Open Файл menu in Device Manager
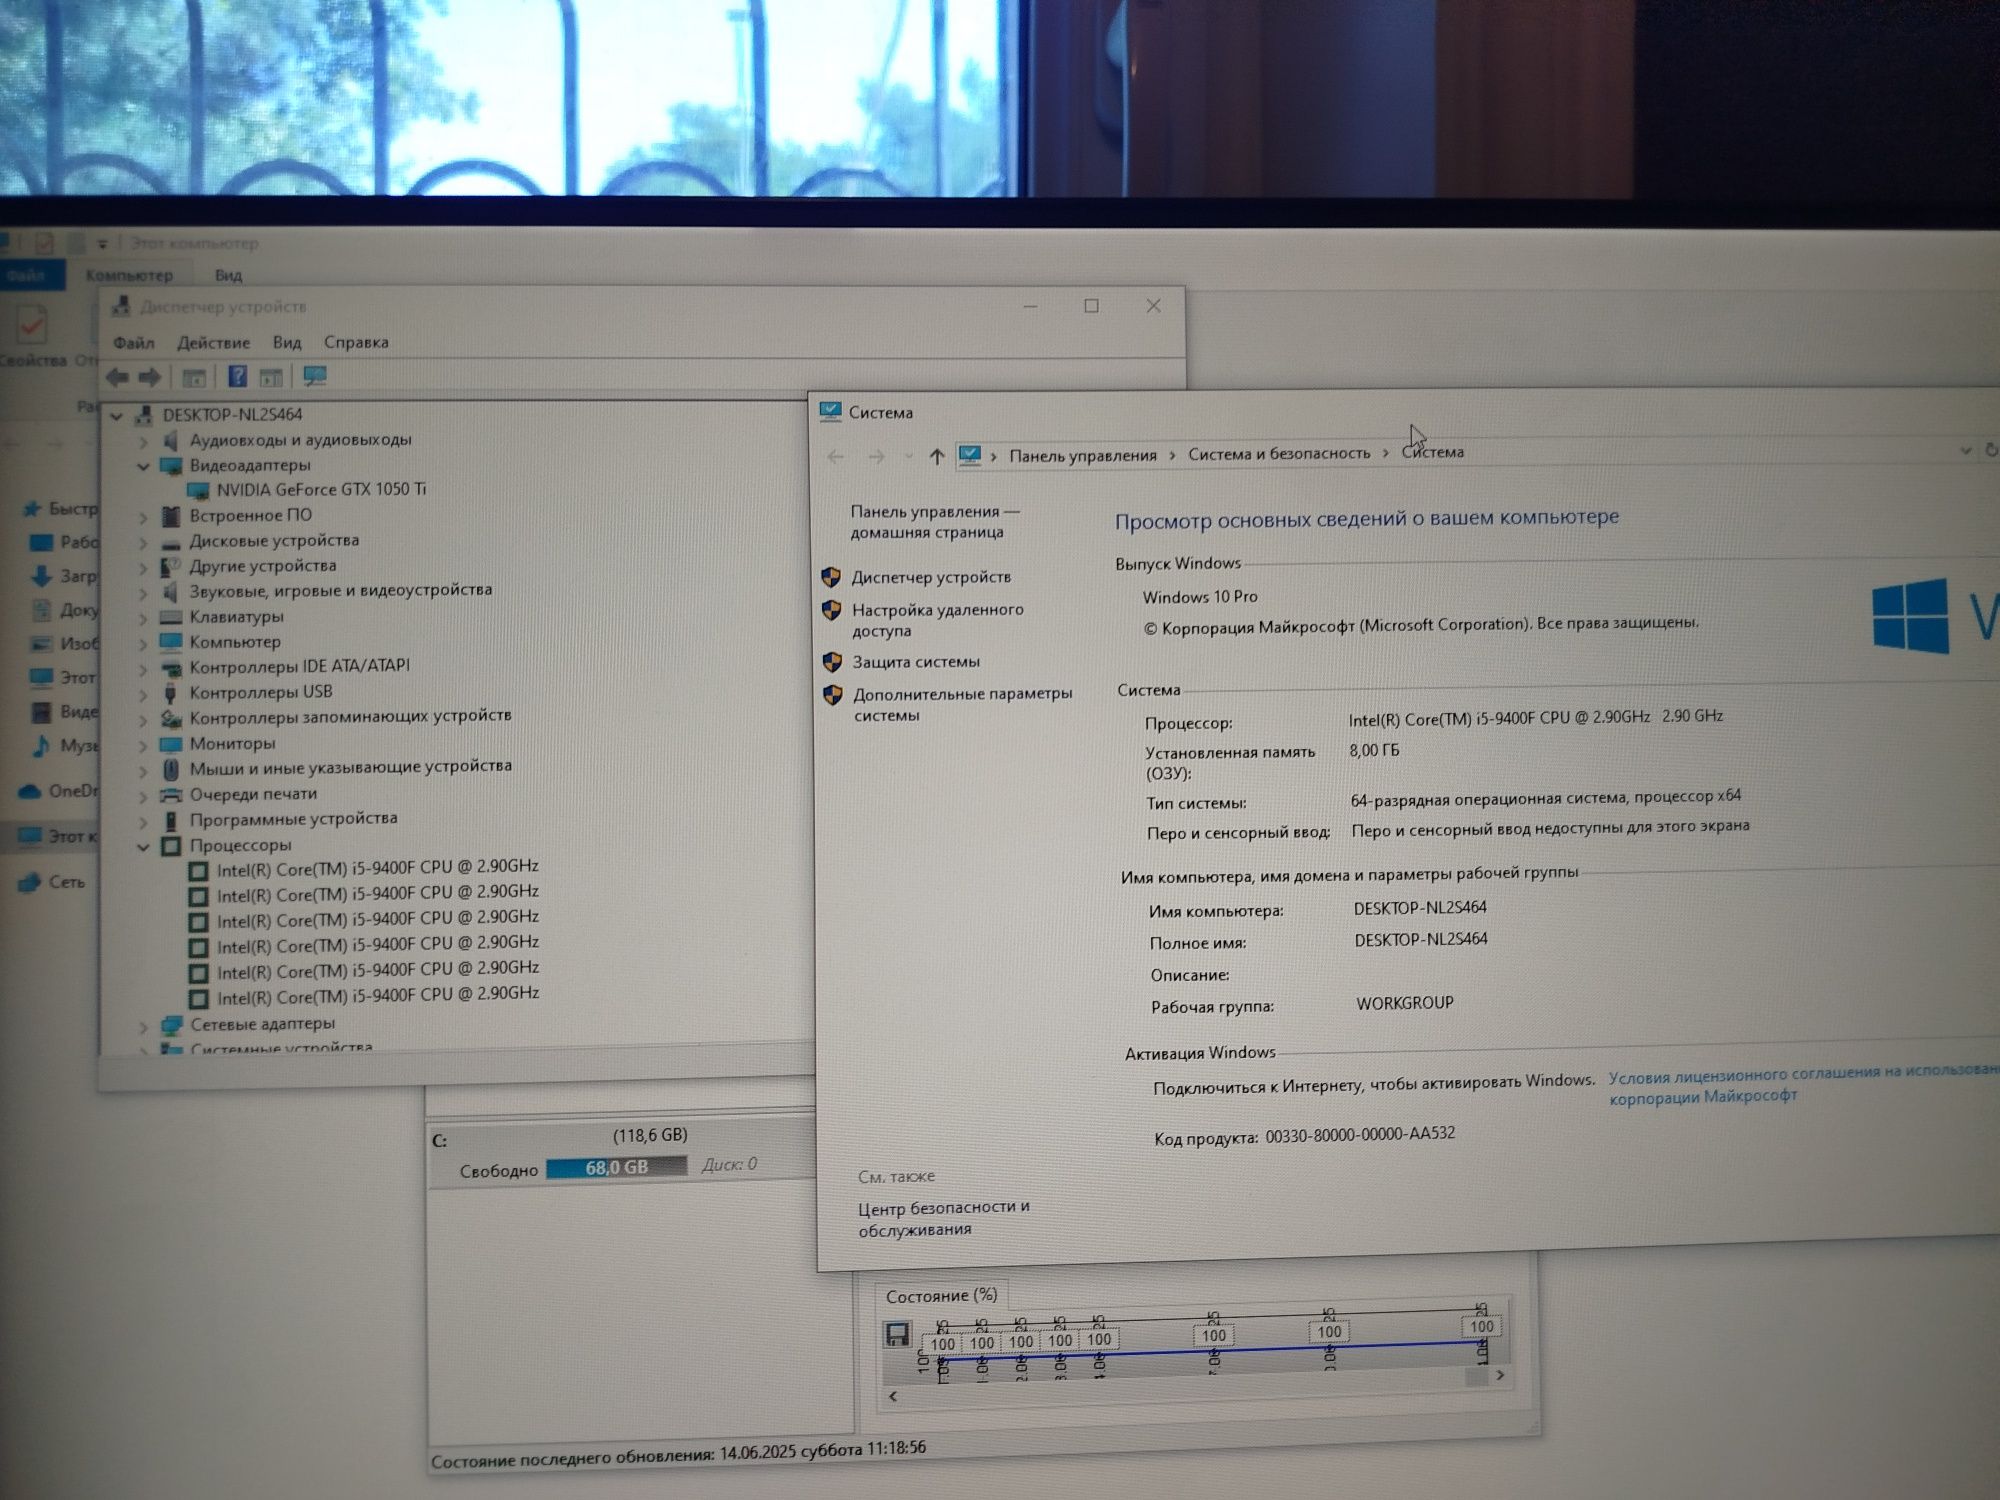The image size is (2000, 1500). pos(133,343)
